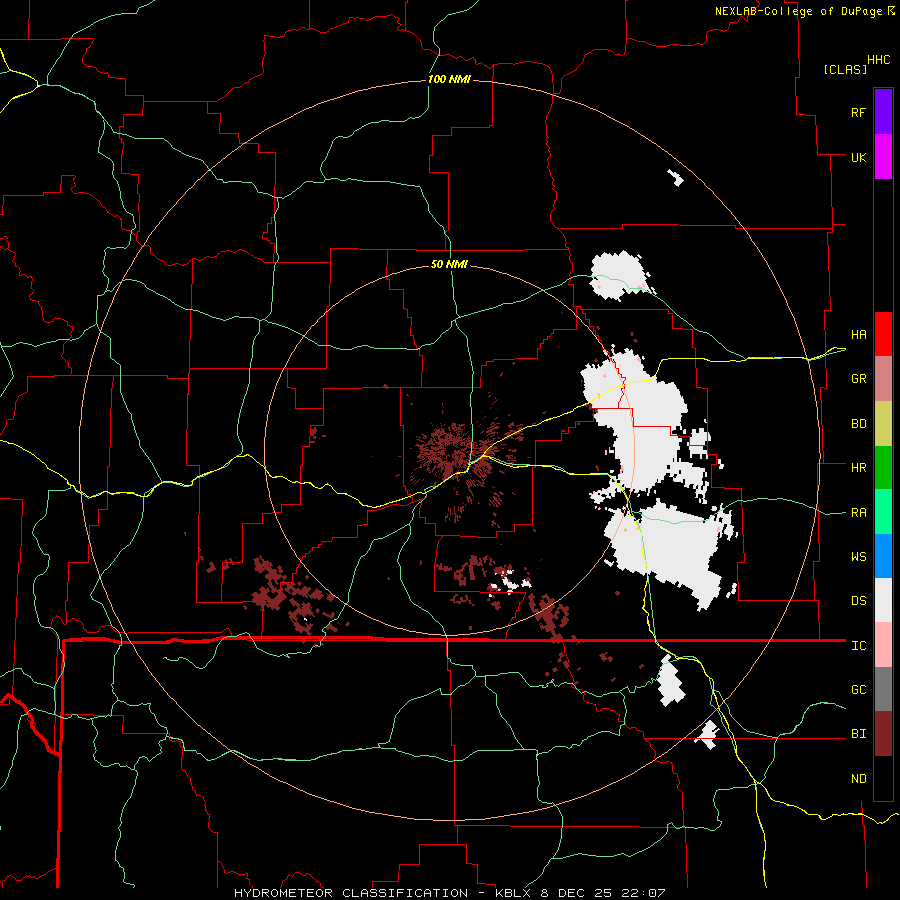The image size is (900, 900).
Task: Click the IC pink legend swatch
Action: [883, 645]
